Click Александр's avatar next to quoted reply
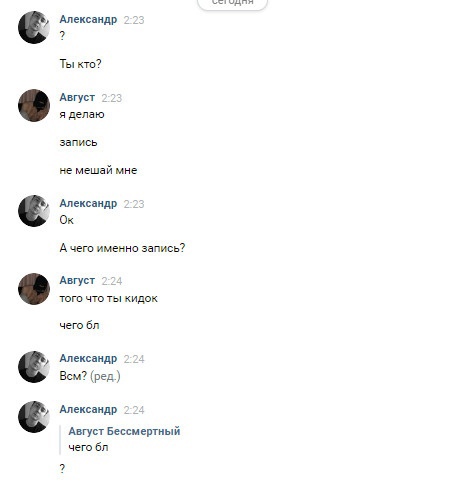The image size is (457, 493). pos(34,417)
